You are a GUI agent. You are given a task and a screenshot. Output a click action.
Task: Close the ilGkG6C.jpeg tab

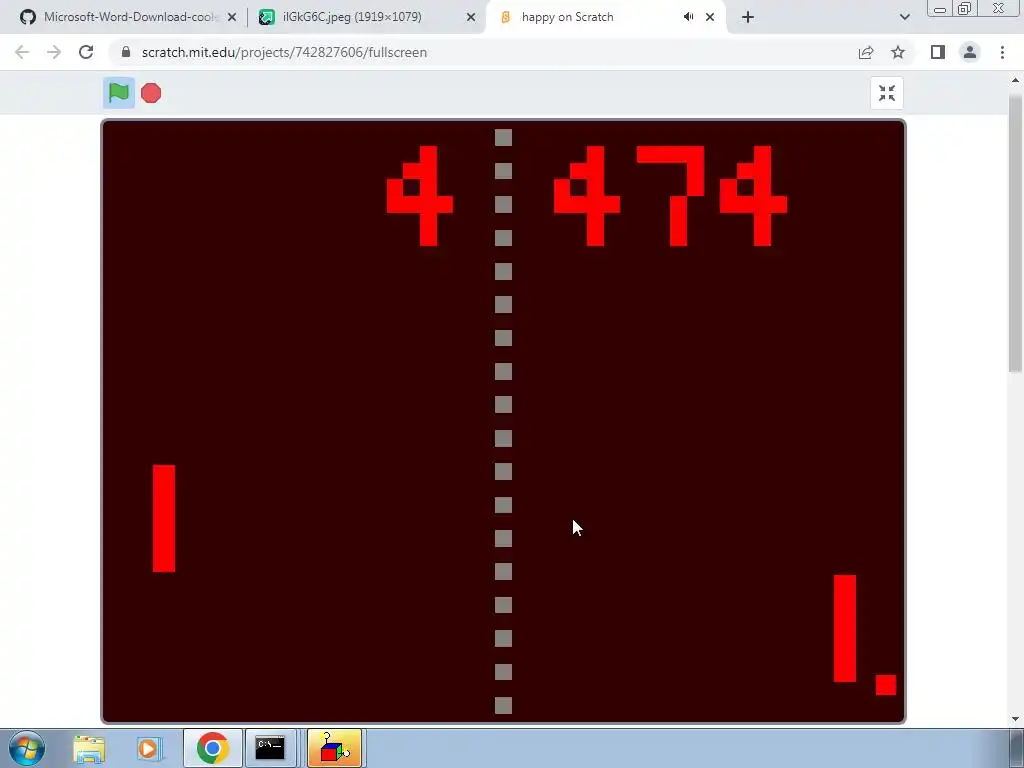[x=471, y=17]
